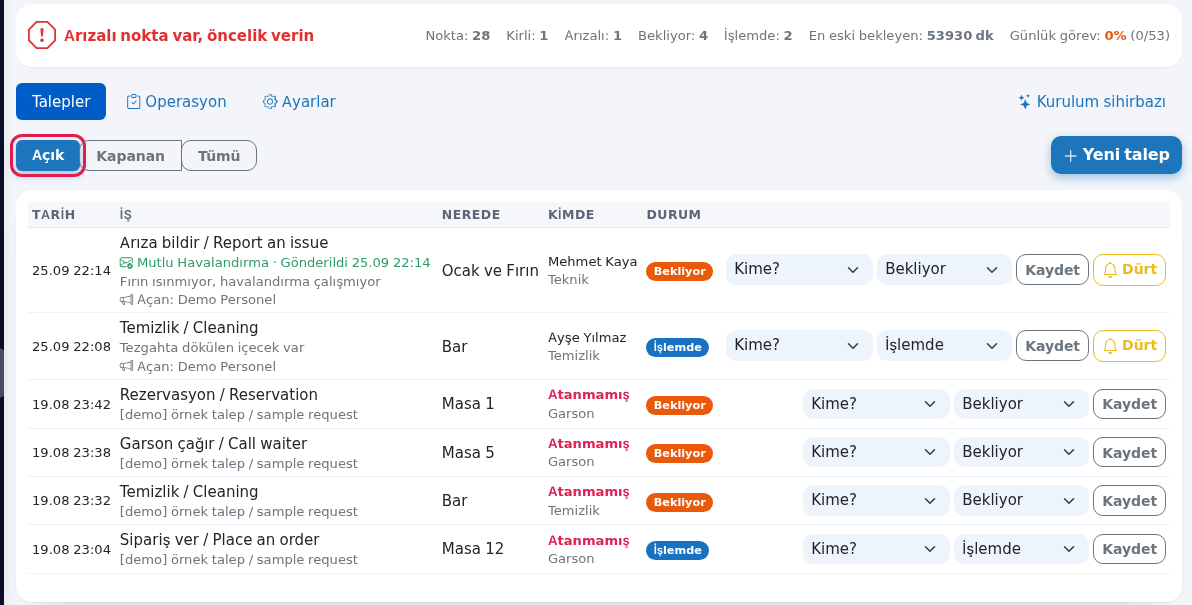Open Kime? dropdown for Rezervasyon row

(x=876, y=404)
